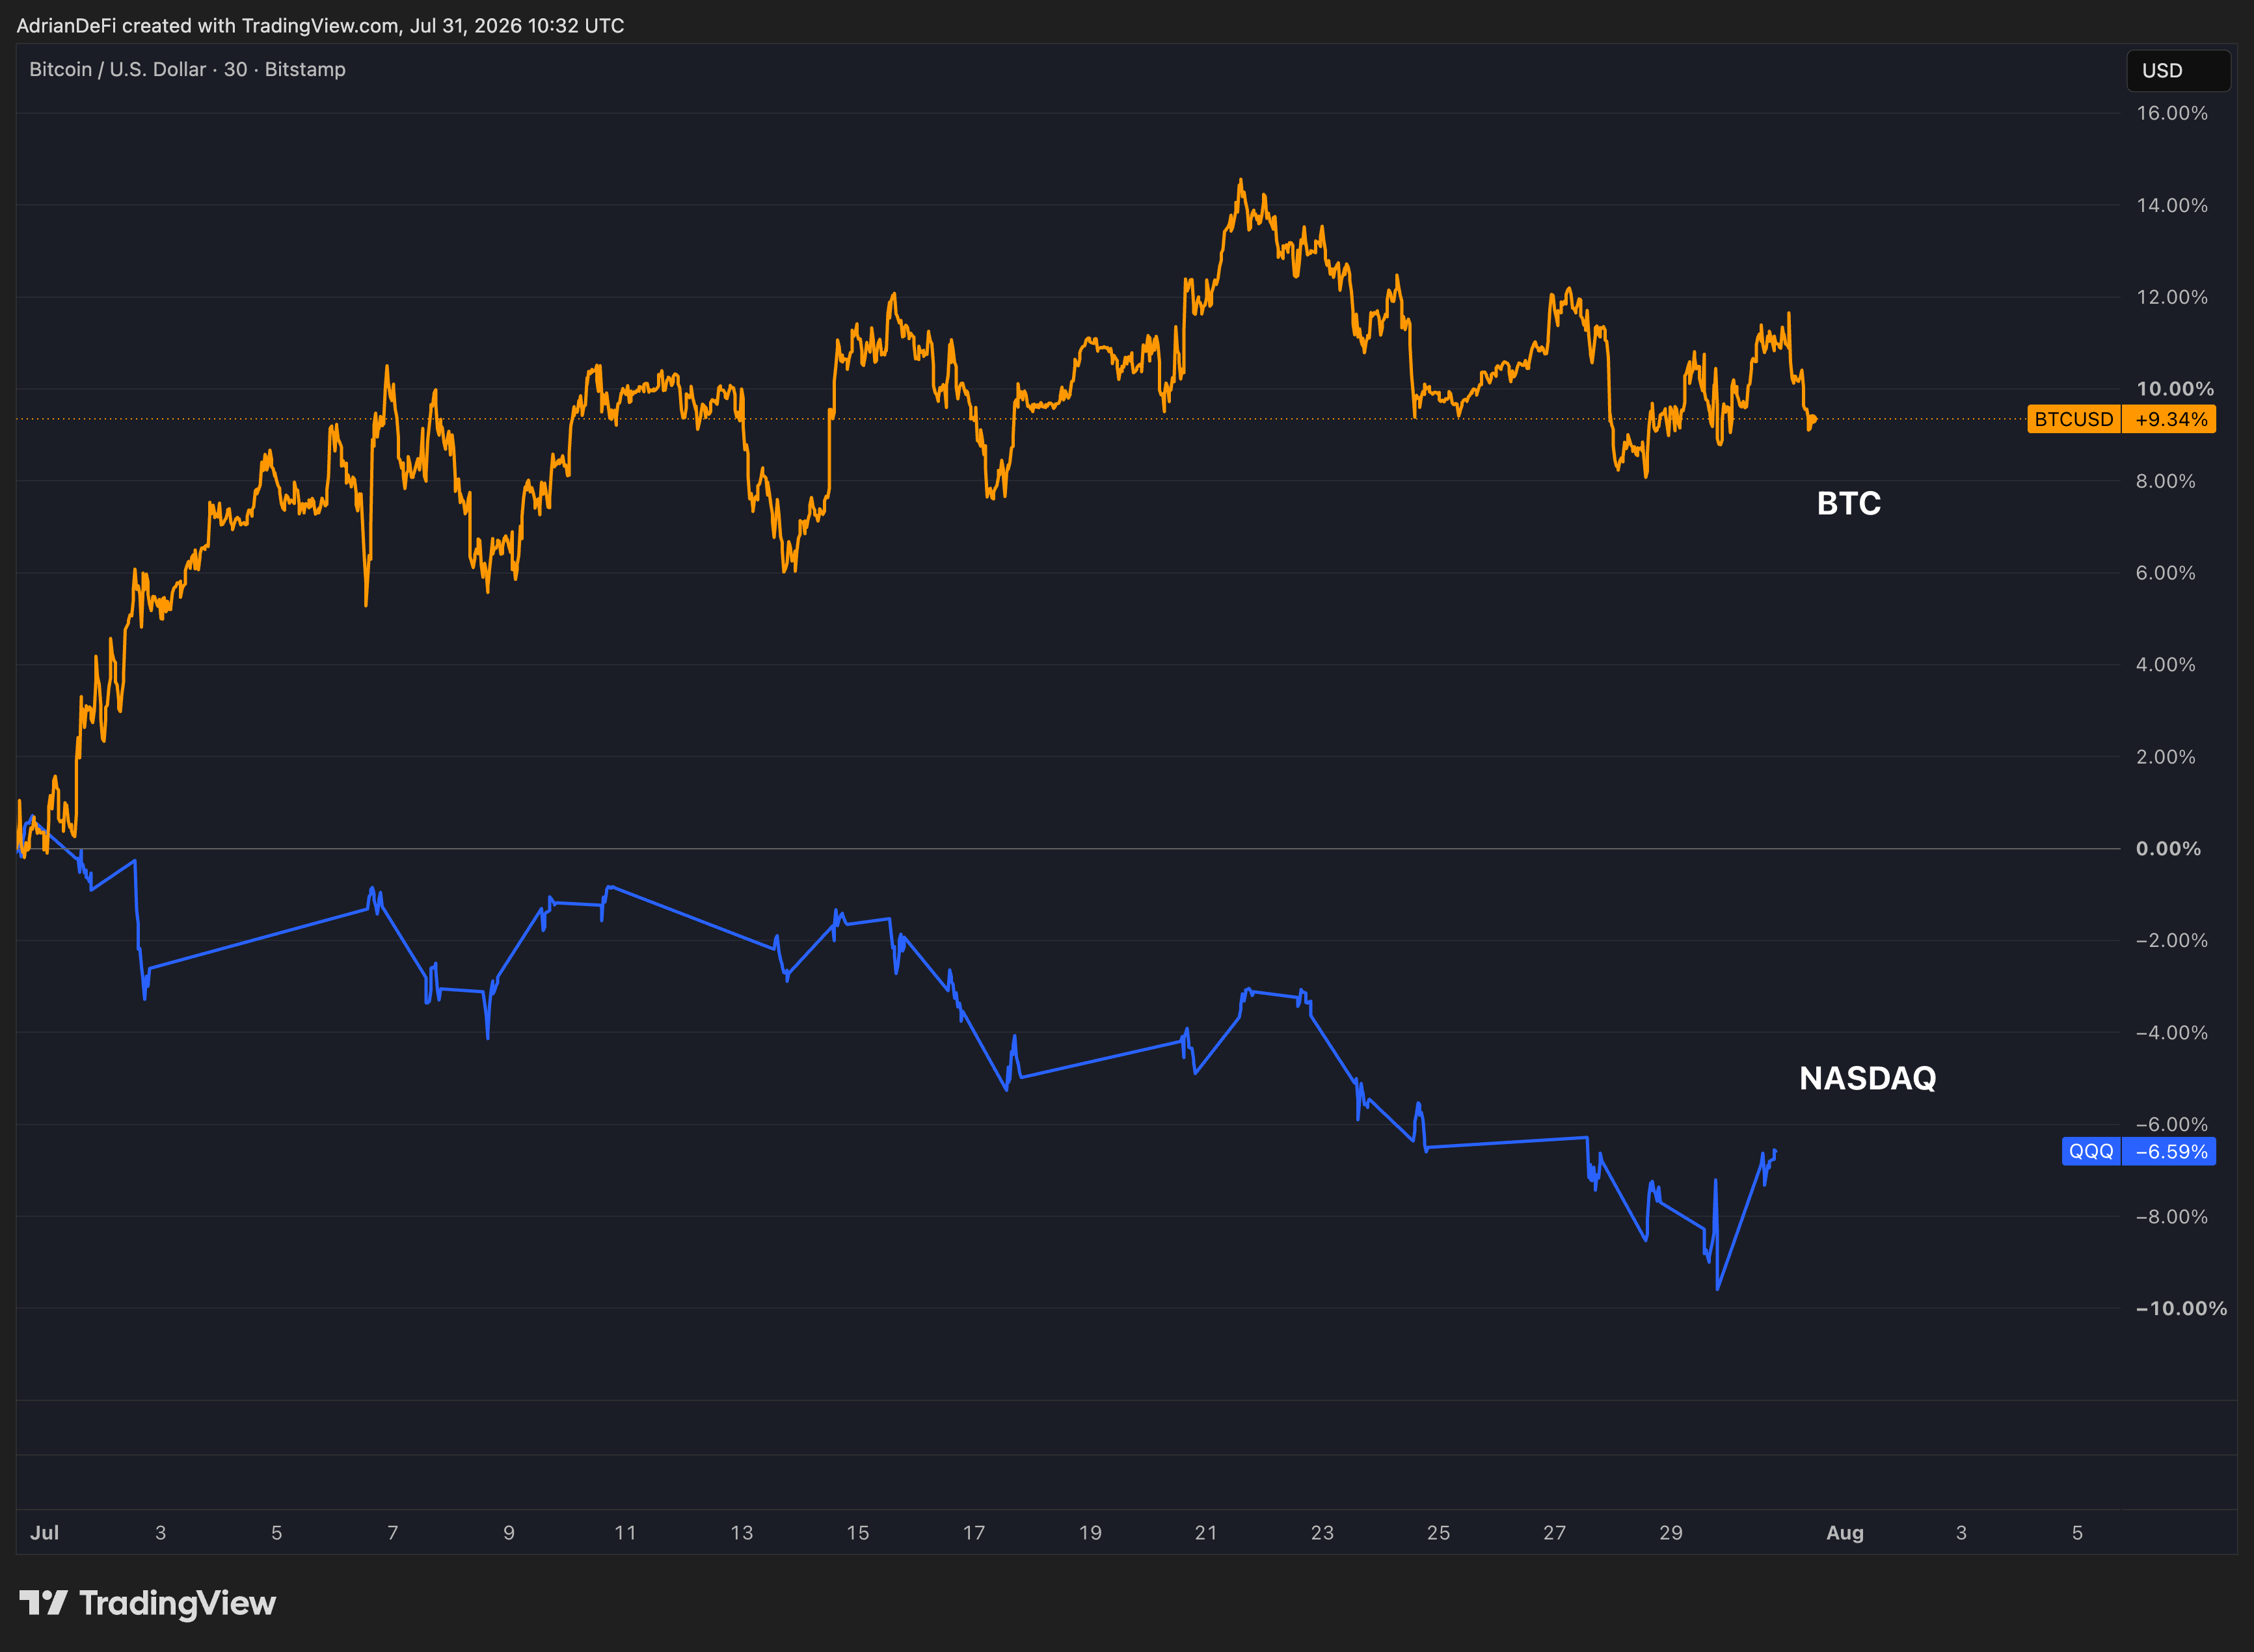
Task: Click the QQQ blue price label
Action: pyautogui.click(x=2090, y=1151)
